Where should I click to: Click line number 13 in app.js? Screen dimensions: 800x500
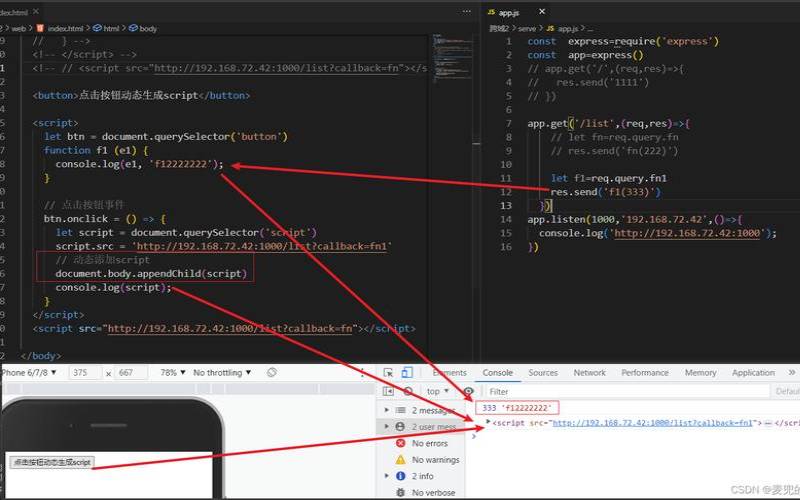(x=505, y=206)
